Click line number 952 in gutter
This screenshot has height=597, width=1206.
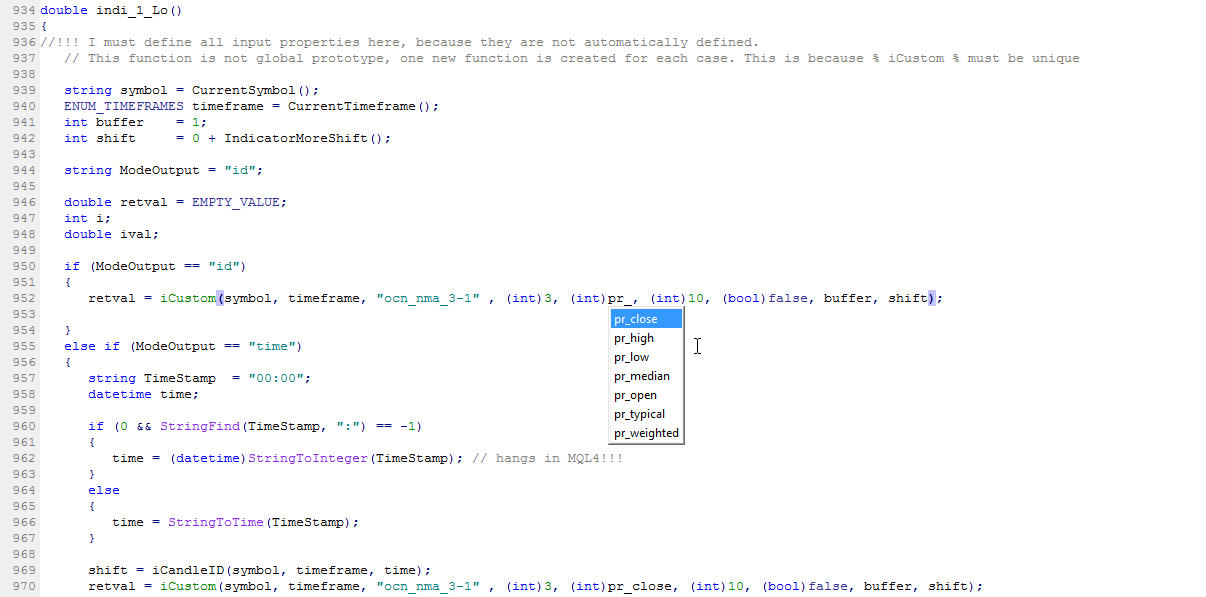click(x=24, y=298)
